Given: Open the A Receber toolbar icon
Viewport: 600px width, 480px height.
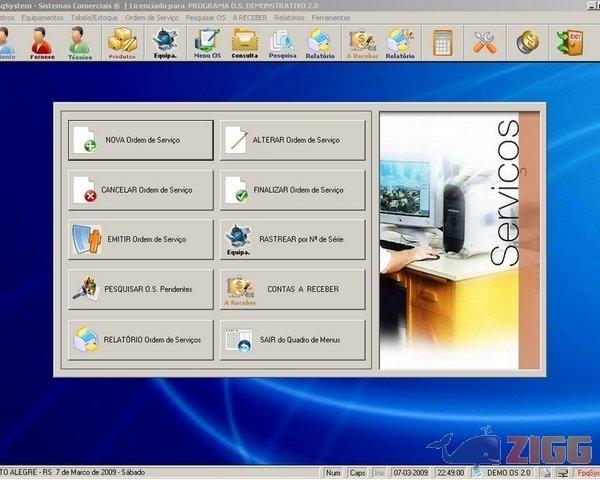Looking at the screenshot, I should pyautogui.click(x=362, y=43).
